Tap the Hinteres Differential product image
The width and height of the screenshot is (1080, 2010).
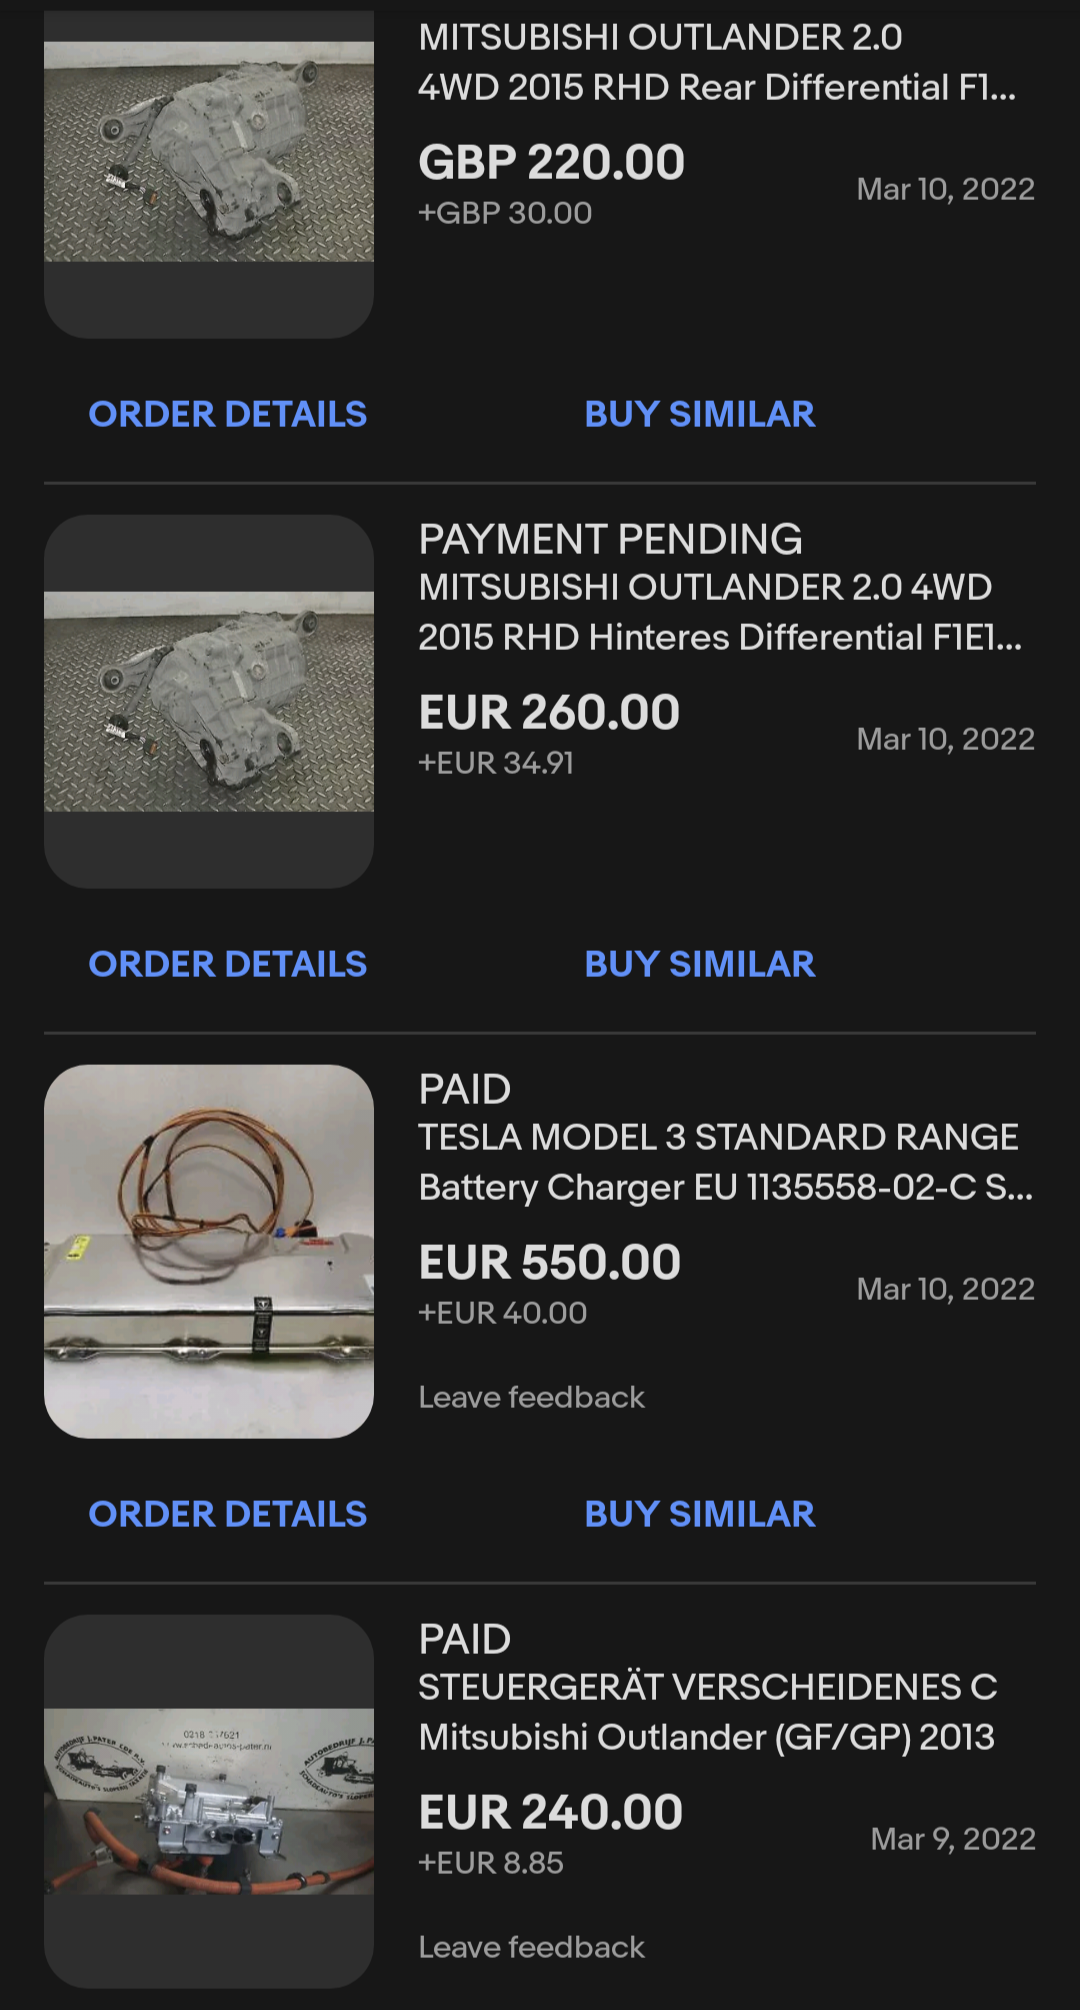[208, 701]
